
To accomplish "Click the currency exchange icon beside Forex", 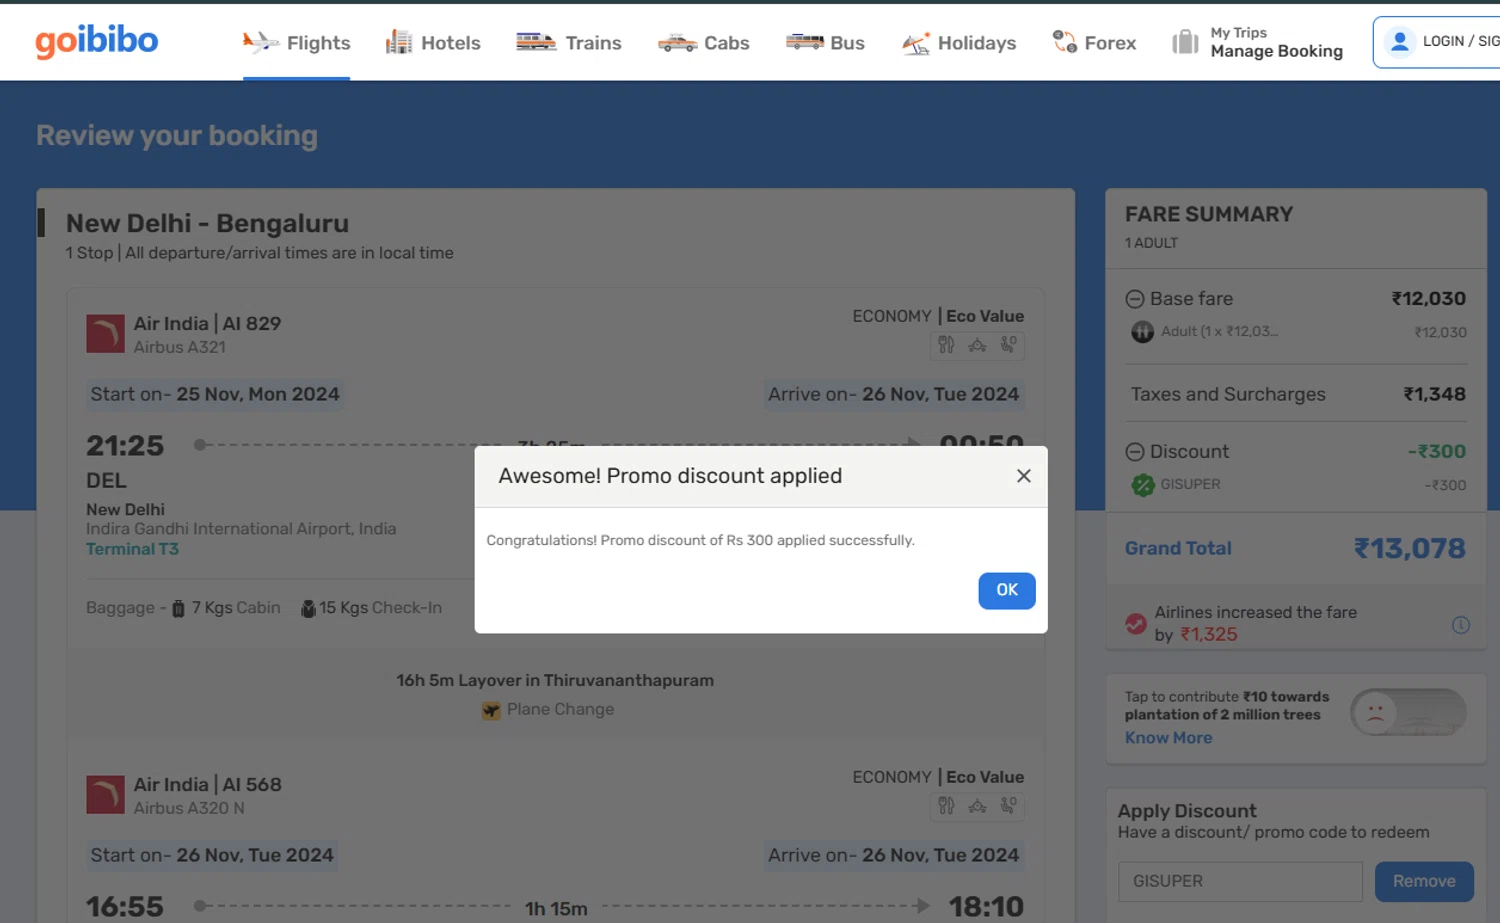I will click(x=1064, y=41).
